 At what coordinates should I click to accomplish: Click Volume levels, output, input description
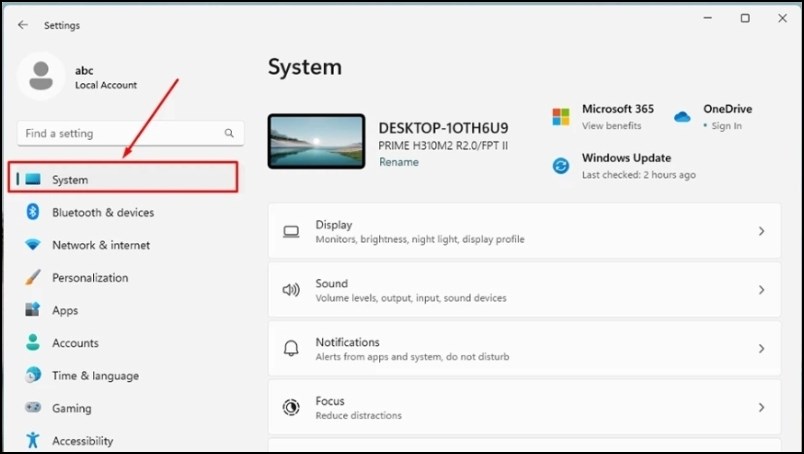(411, 298)
